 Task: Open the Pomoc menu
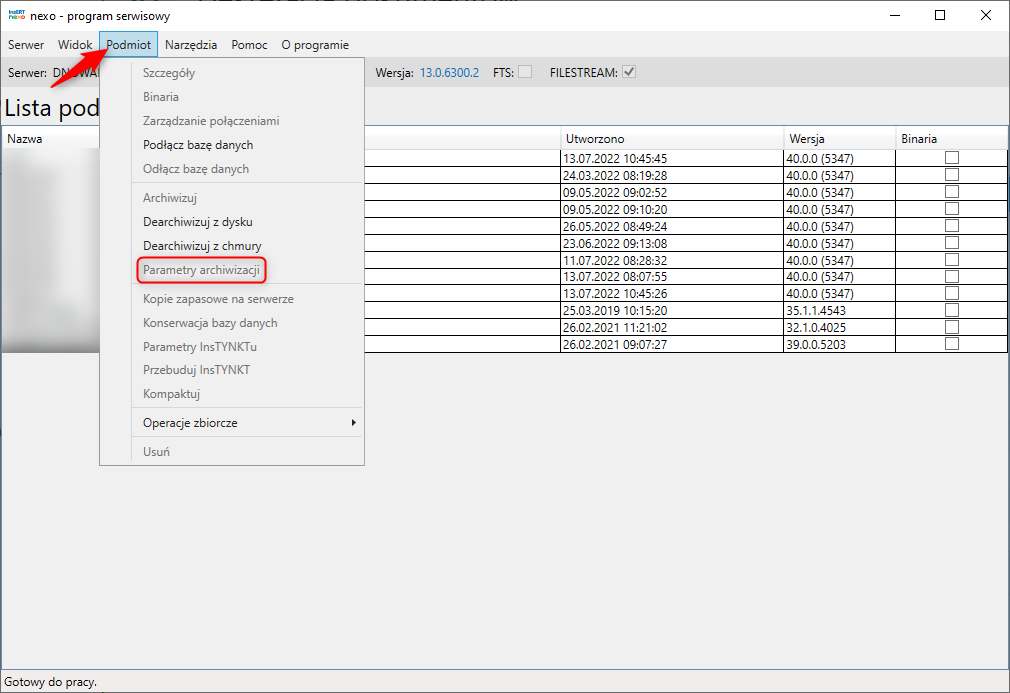(x=249, y=44)
